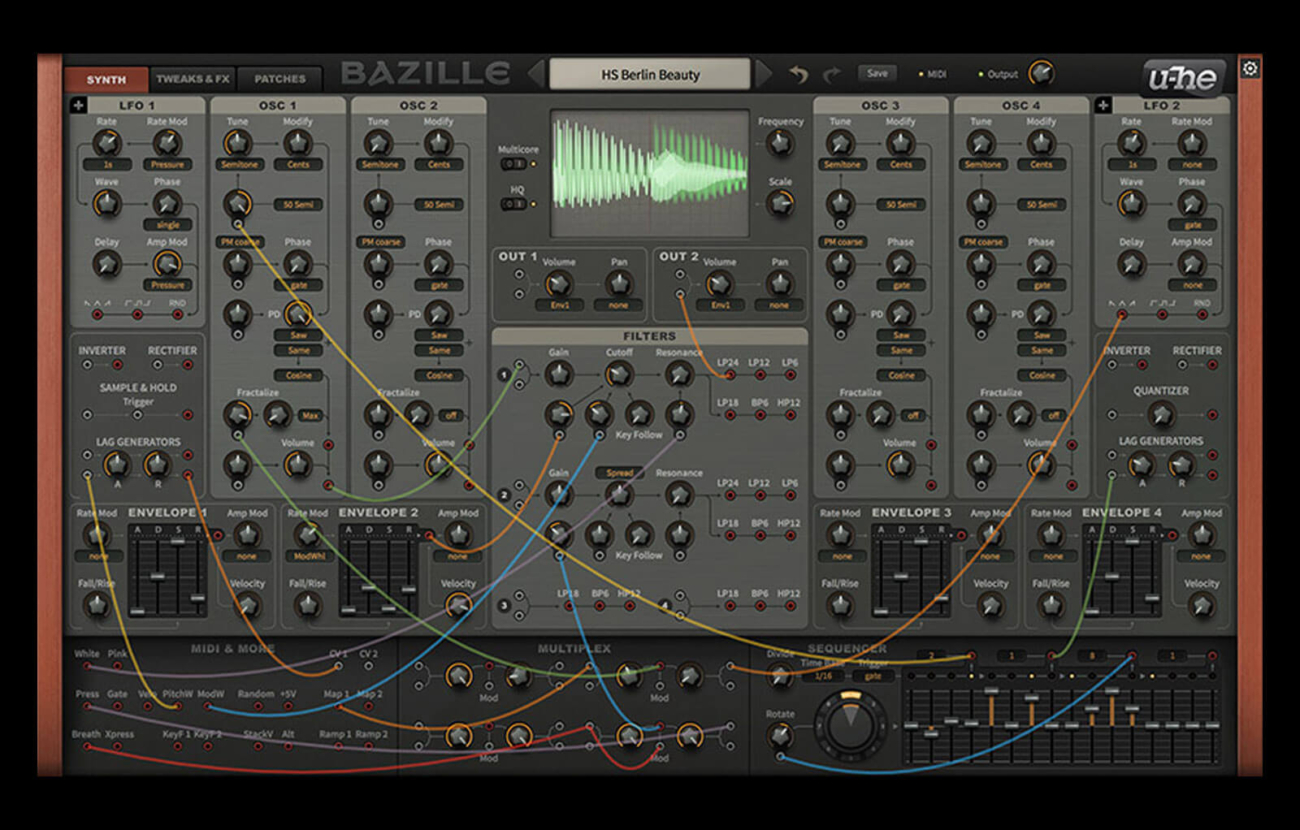Click the redo arrow icon
The width and height of the screenshot is (1300, 830).
click(x=831, y=74)
